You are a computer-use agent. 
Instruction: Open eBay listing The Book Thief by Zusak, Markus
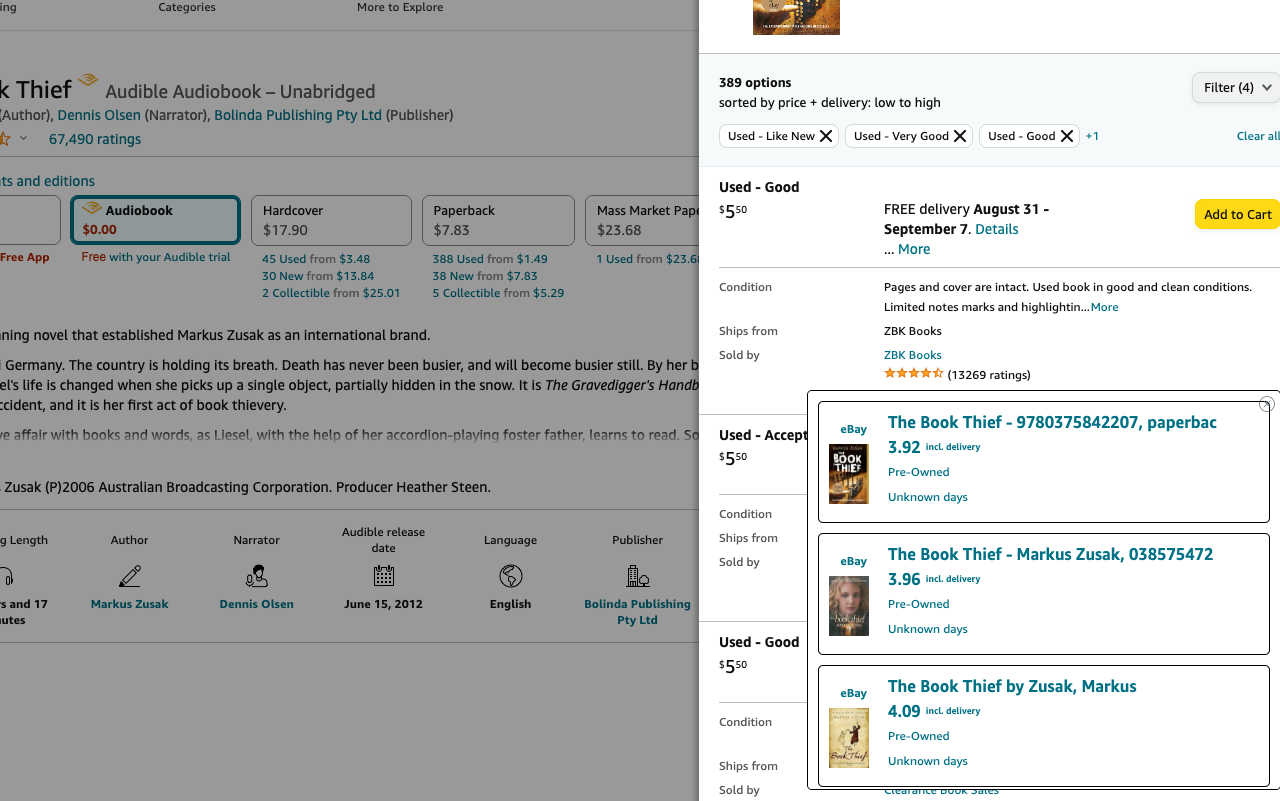point(1012,686)
